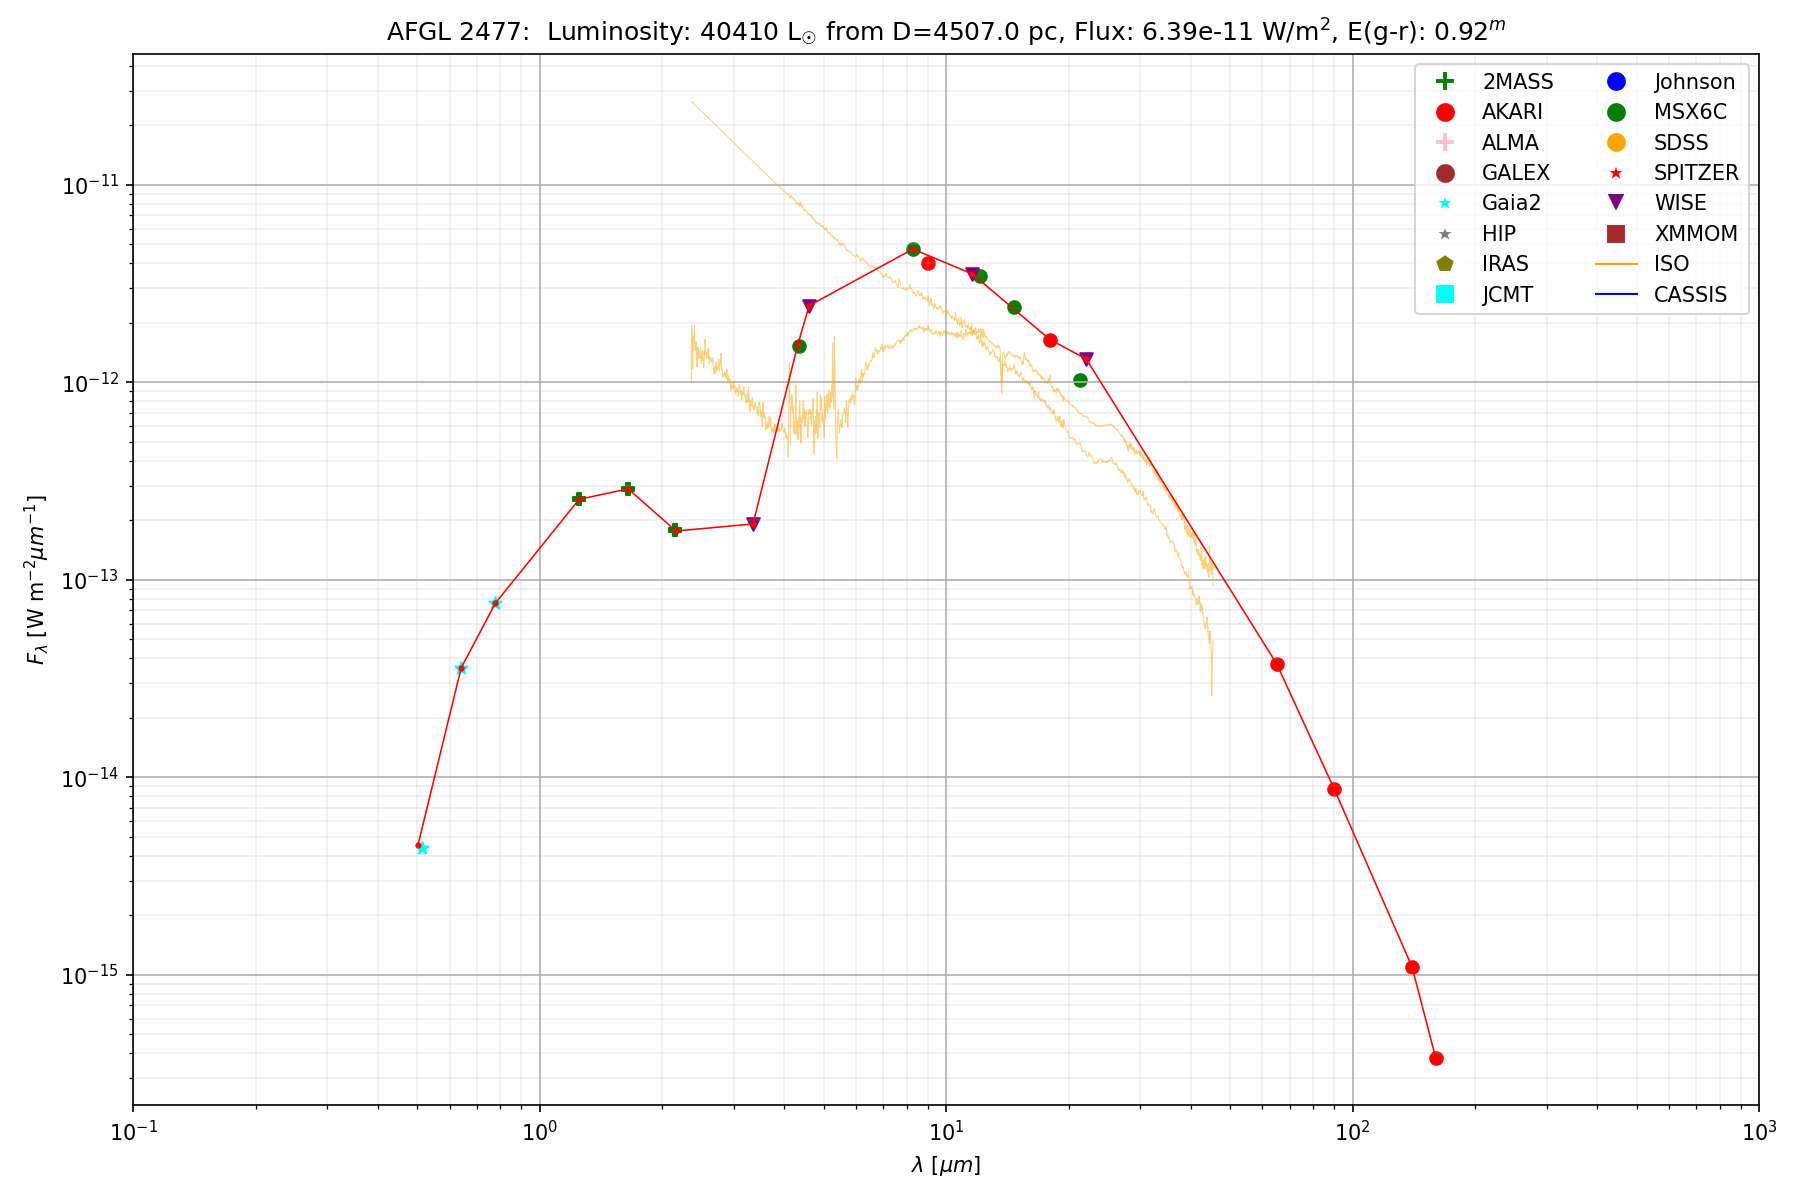The height and width of the screenshot is (1200, 1800).
Task: Click the x-axis wavelength label λ [μm]
Action: click(946, 1165)
